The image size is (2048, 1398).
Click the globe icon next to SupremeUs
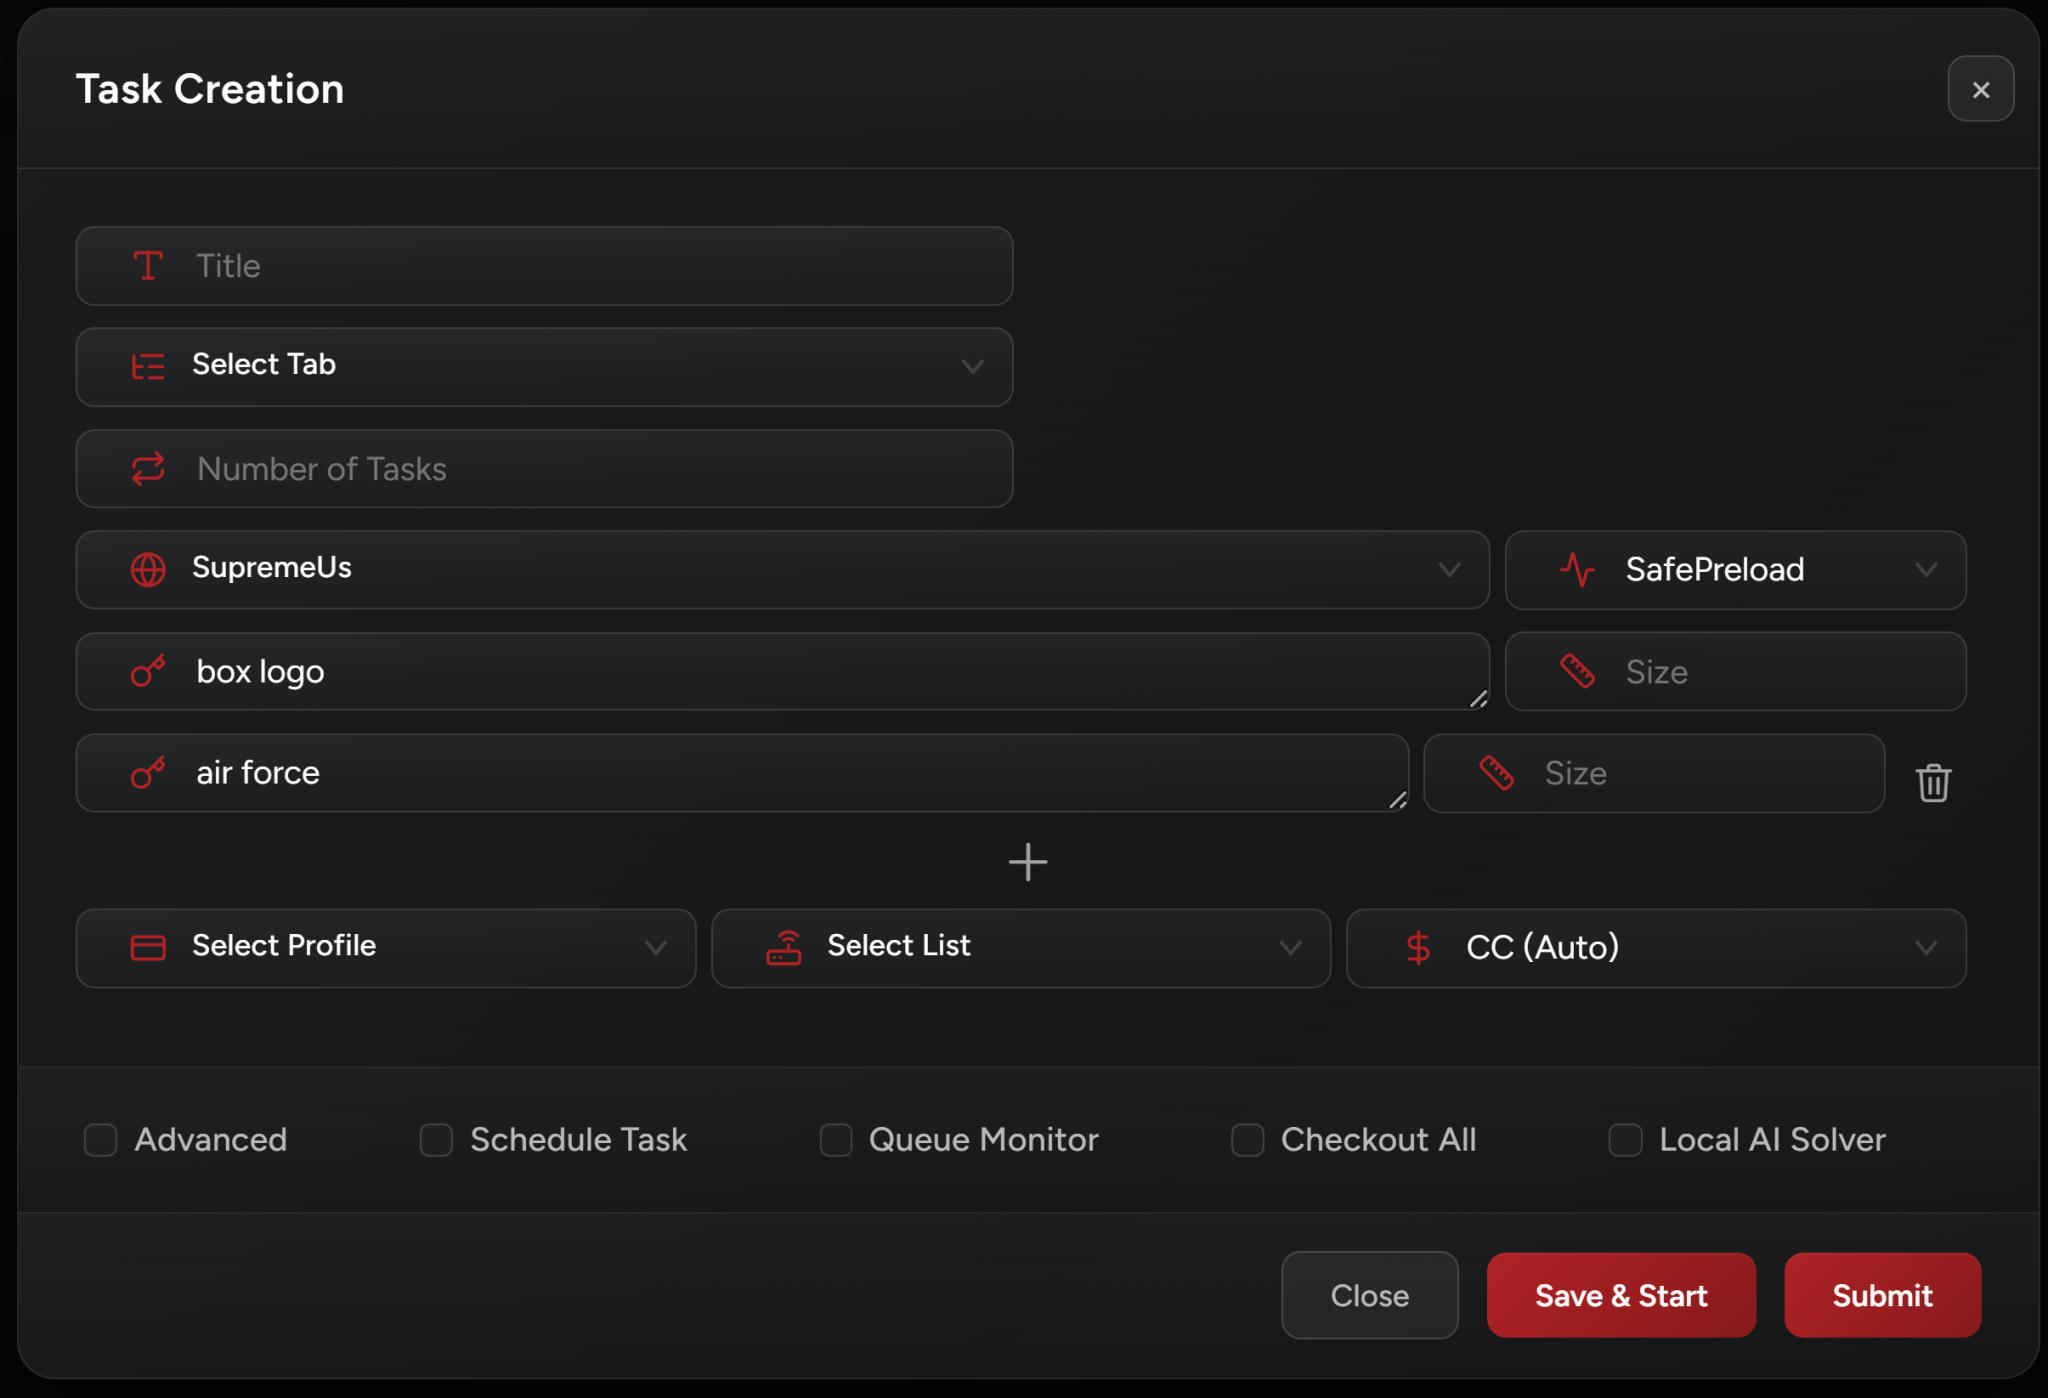pyautogui.click(x=148, y=569)
